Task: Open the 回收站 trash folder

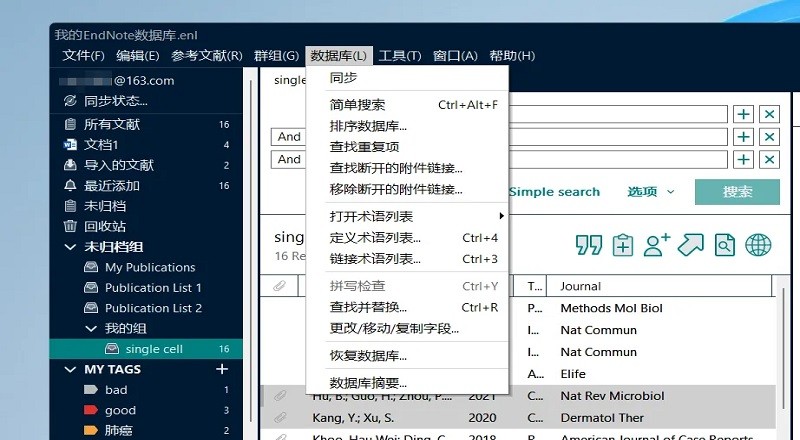Action: pos(104,226)
